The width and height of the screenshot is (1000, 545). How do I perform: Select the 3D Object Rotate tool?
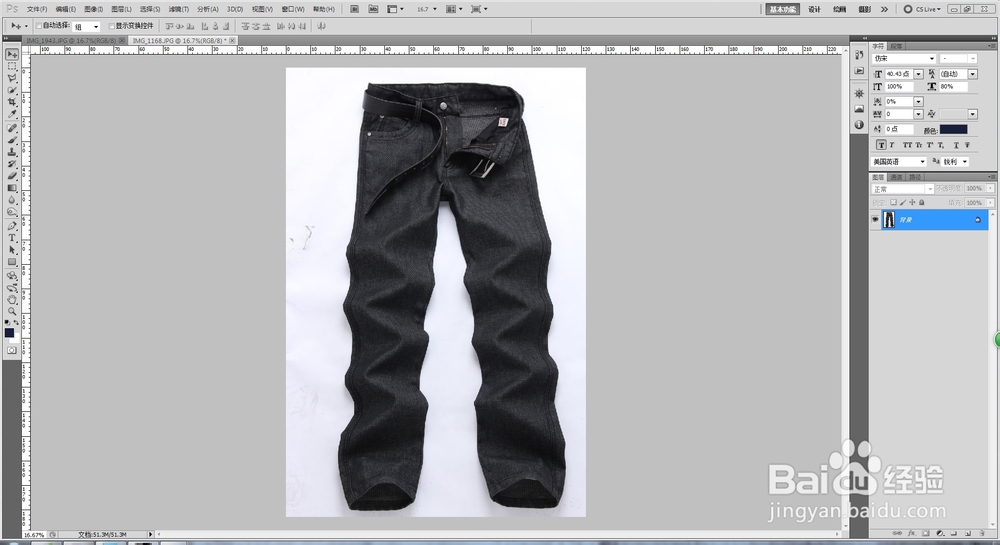[11, 276]
